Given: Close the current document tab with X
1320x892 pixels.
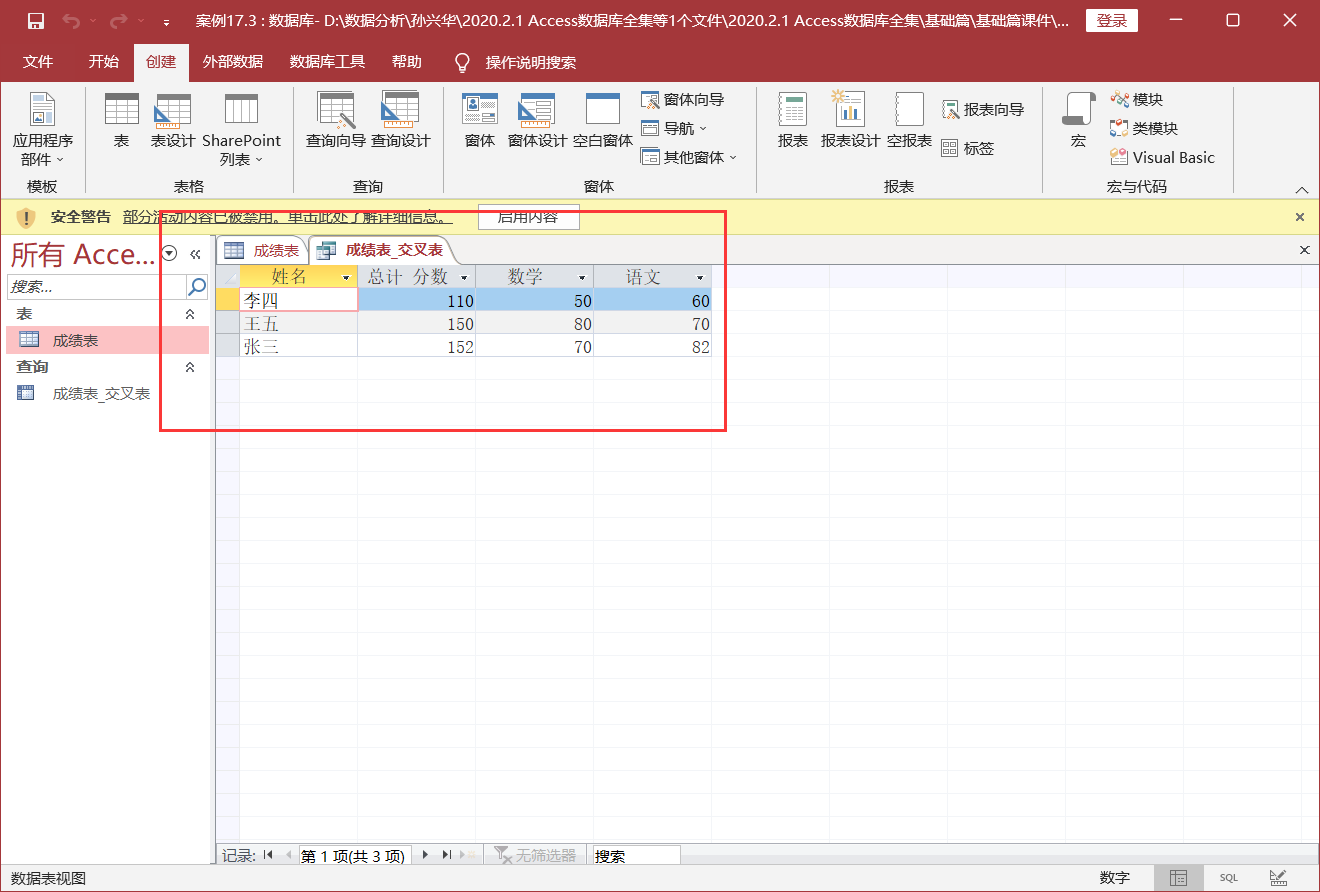Looking at the screenshot, I should (x=1304, y=250).
